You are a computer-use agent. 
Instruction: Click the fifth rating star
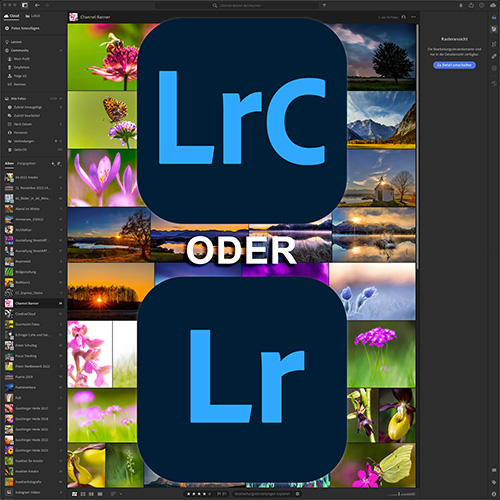pyautogui.click(x=209, y=494)
